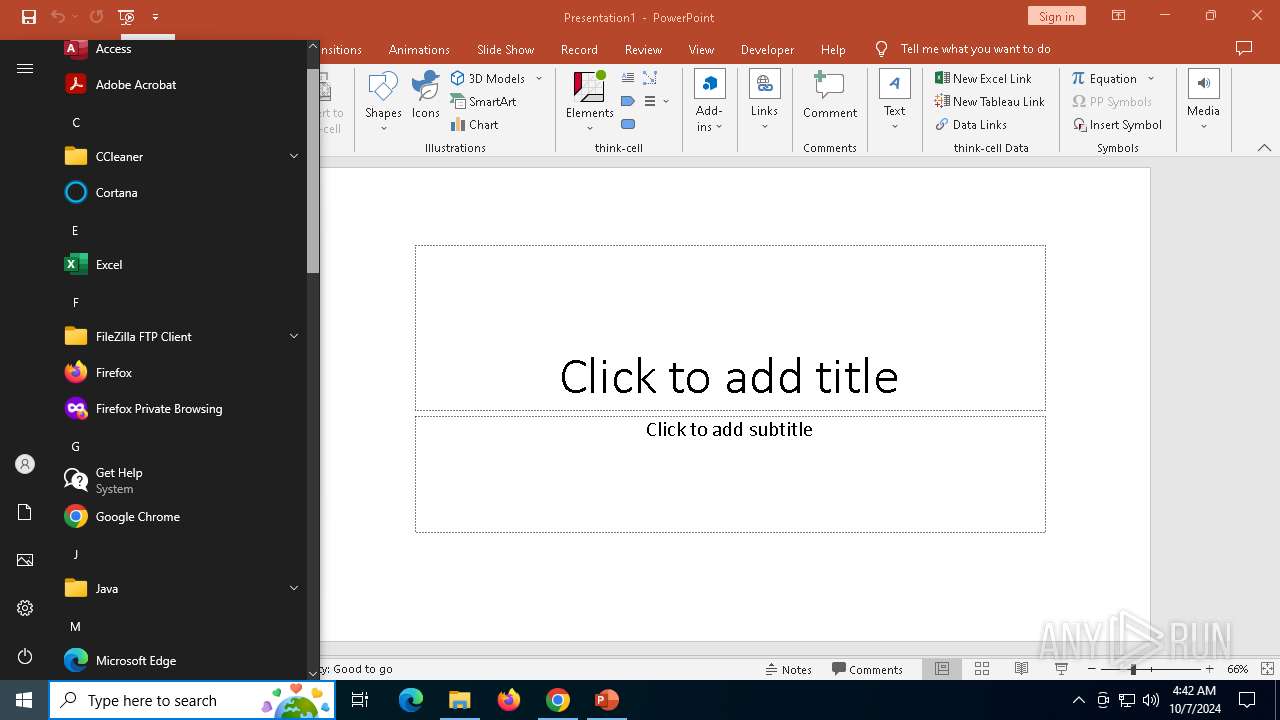Insert 3D Models

(x=488, y=78)
